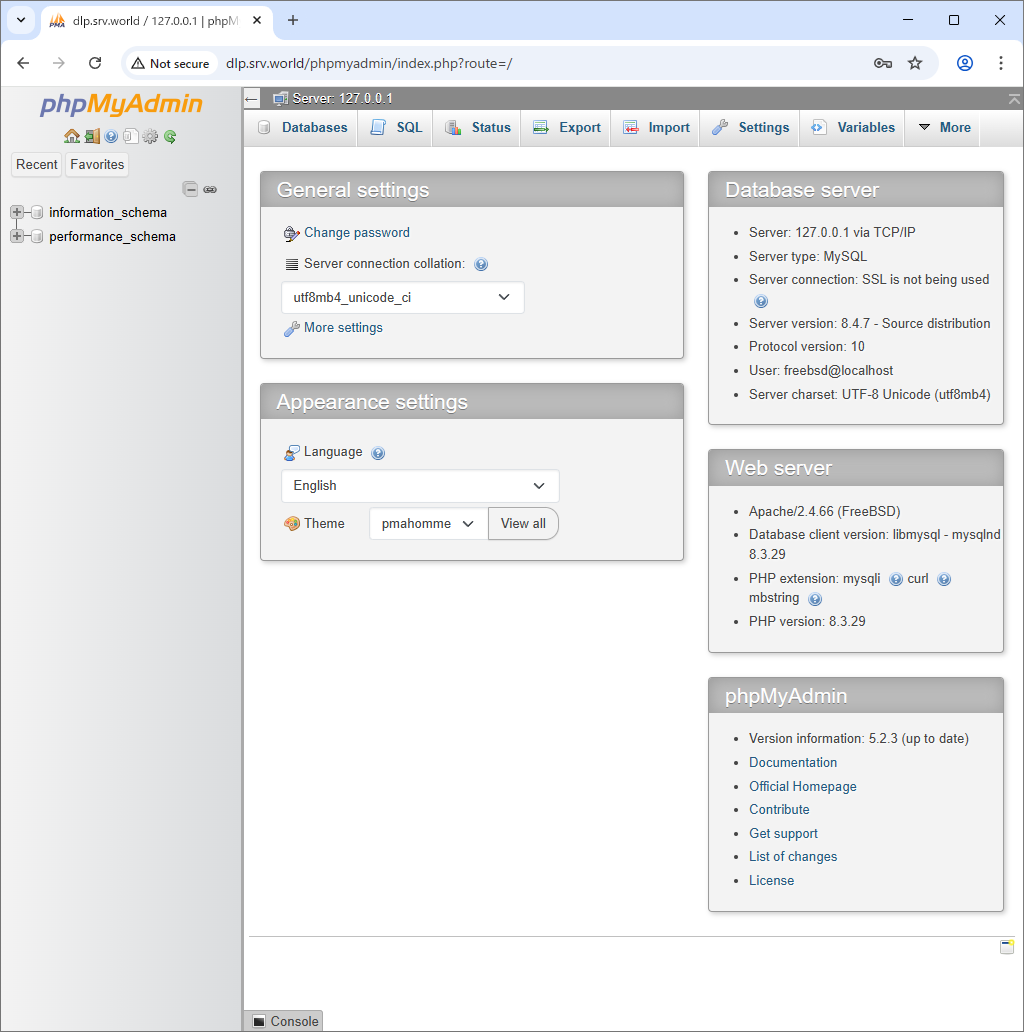Open the pmahomme theme dropdown
Image resolution: width=1024 pixels, height=1032 pixels.
(428, 524)
